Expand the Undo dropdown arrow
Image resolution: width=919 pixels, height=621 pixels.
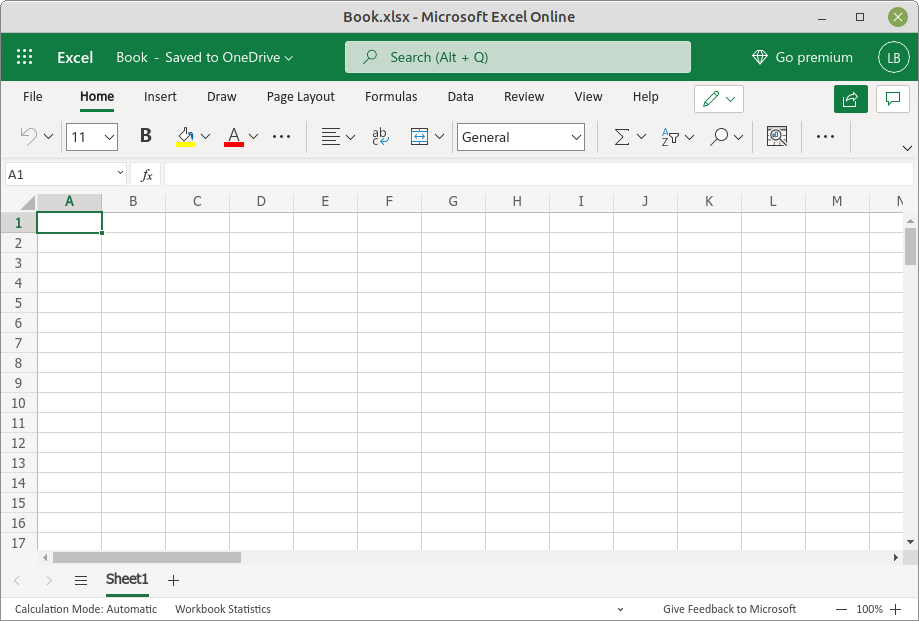click(x=49, y=137)
